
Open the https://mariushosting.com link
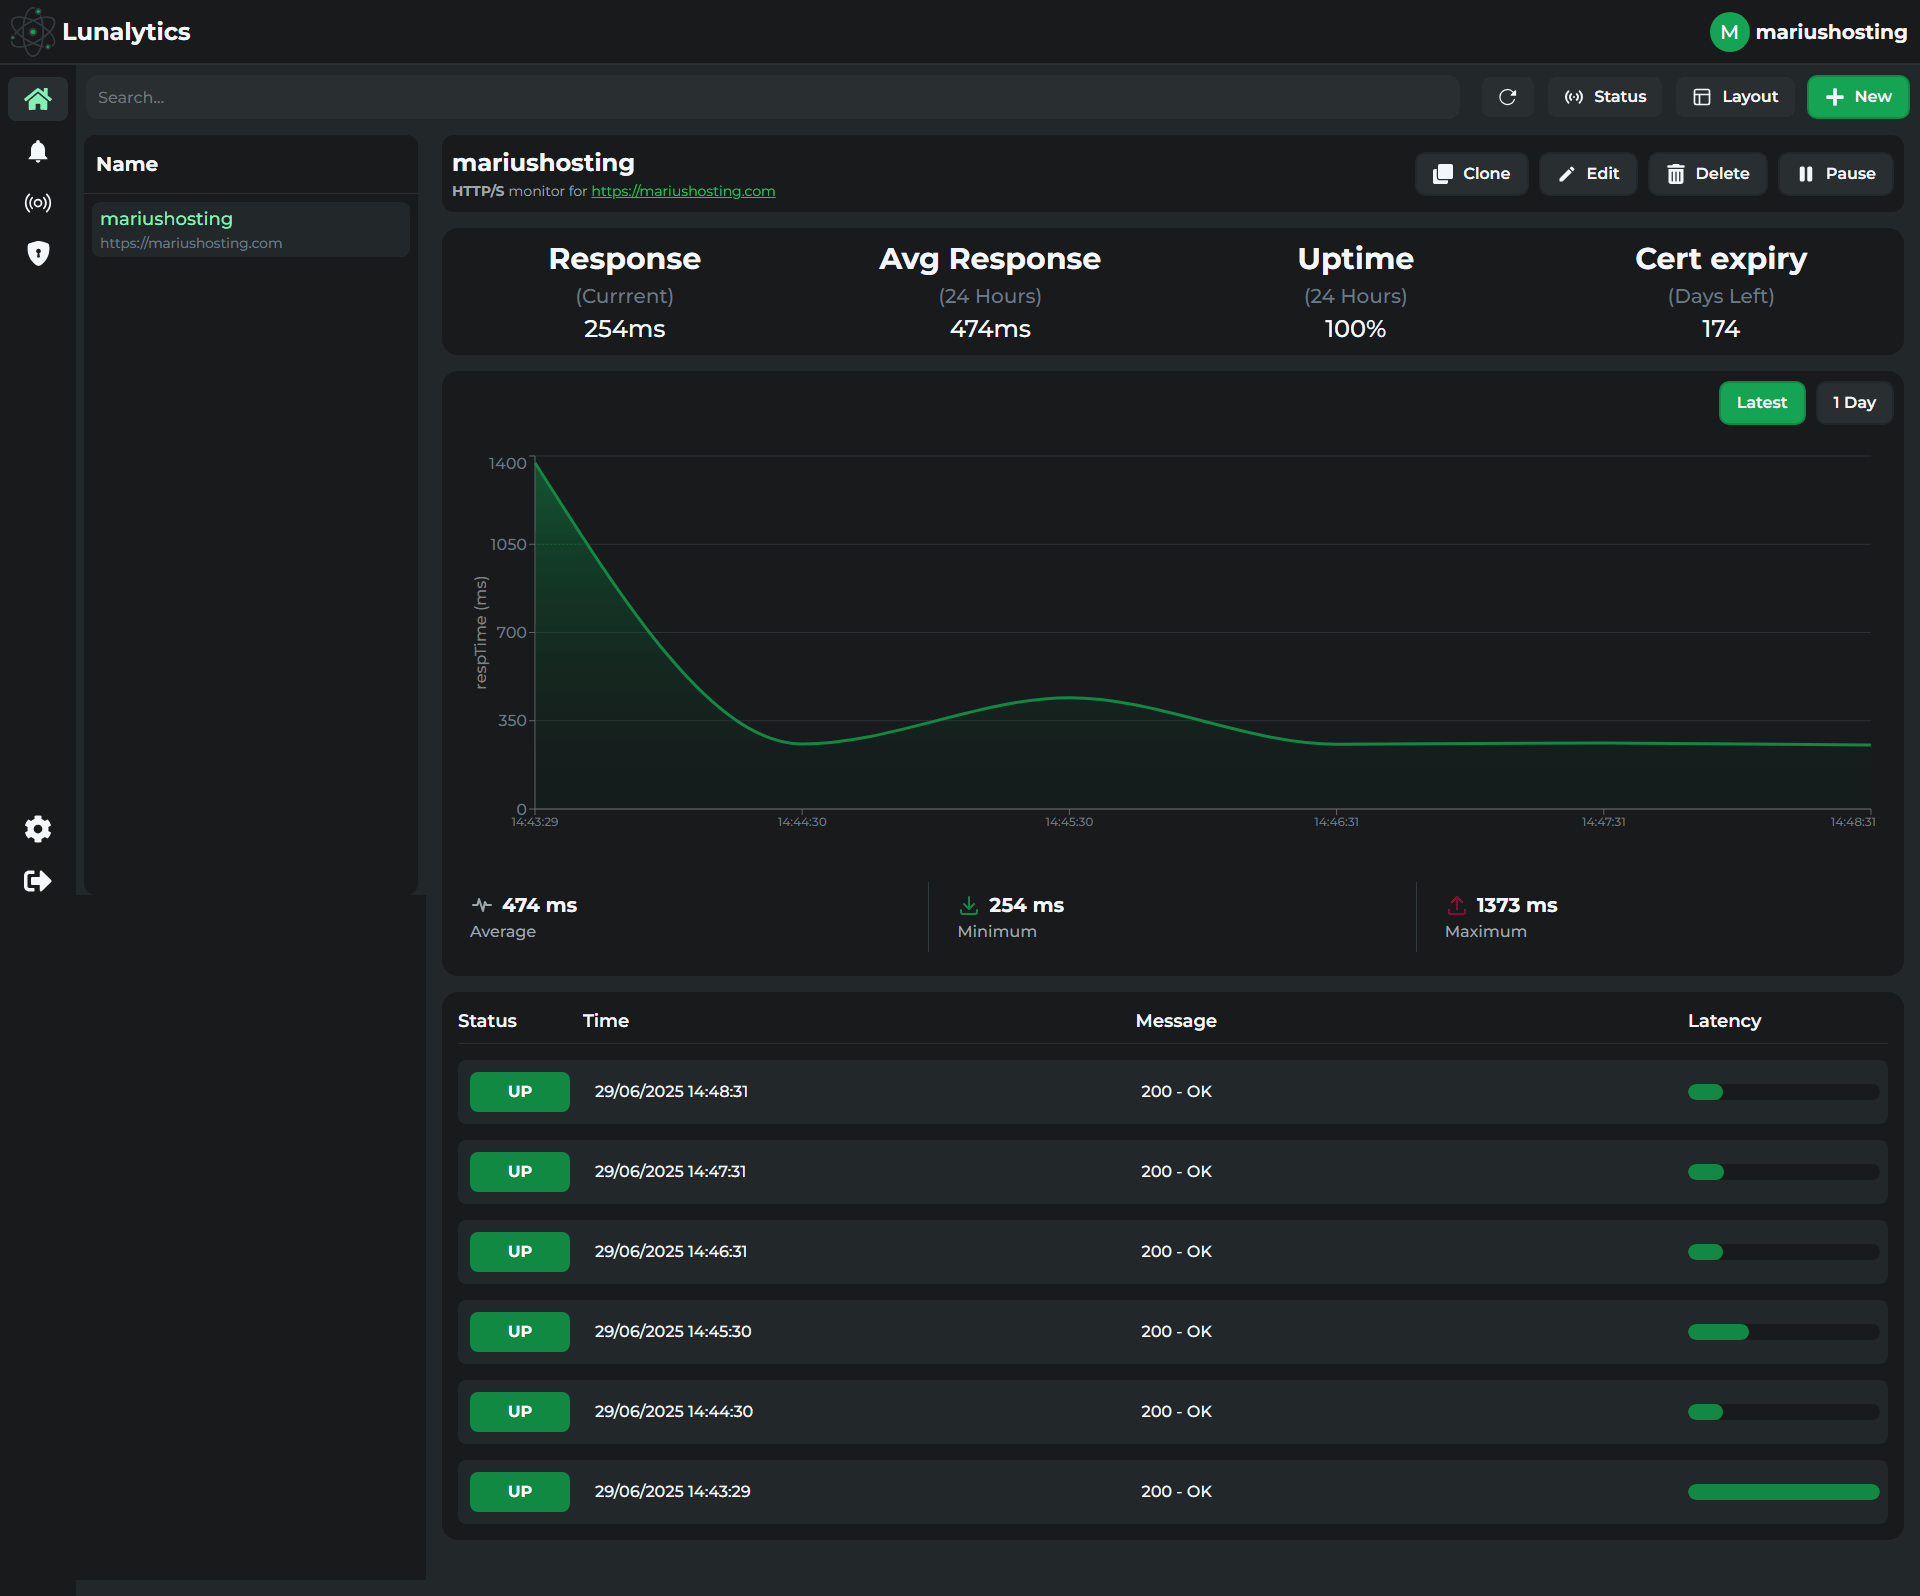coord(683,191)
